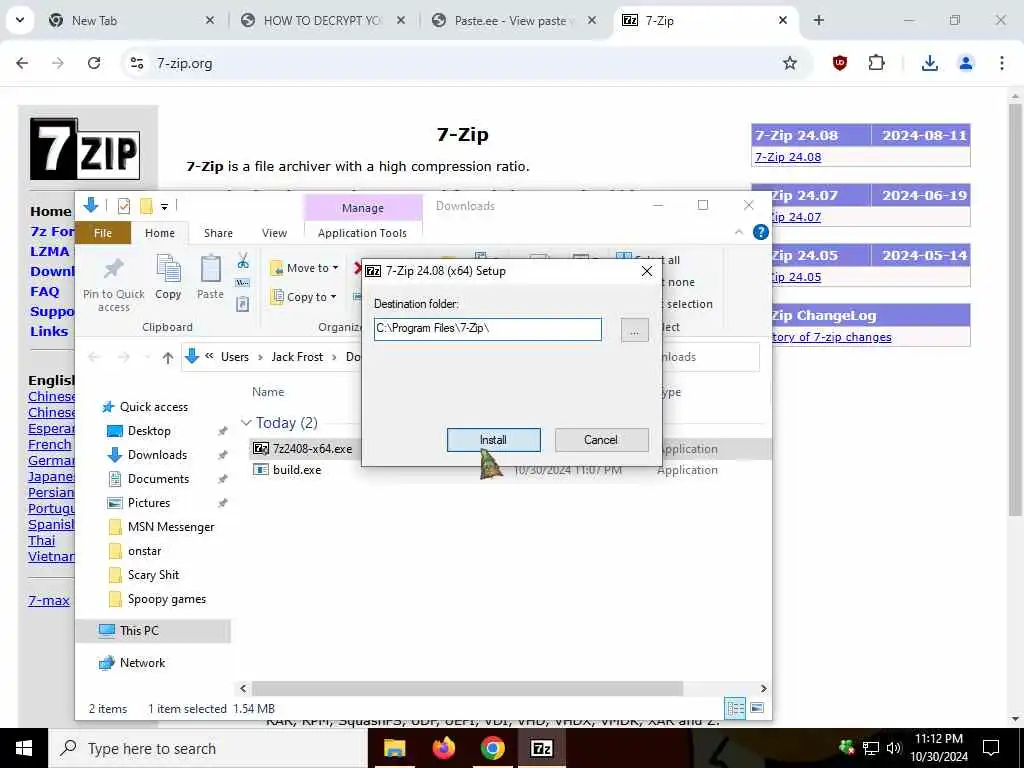Click the Cut scissors icon
1024x768 pixels.
pyautogui.click(x=243, y=261)
